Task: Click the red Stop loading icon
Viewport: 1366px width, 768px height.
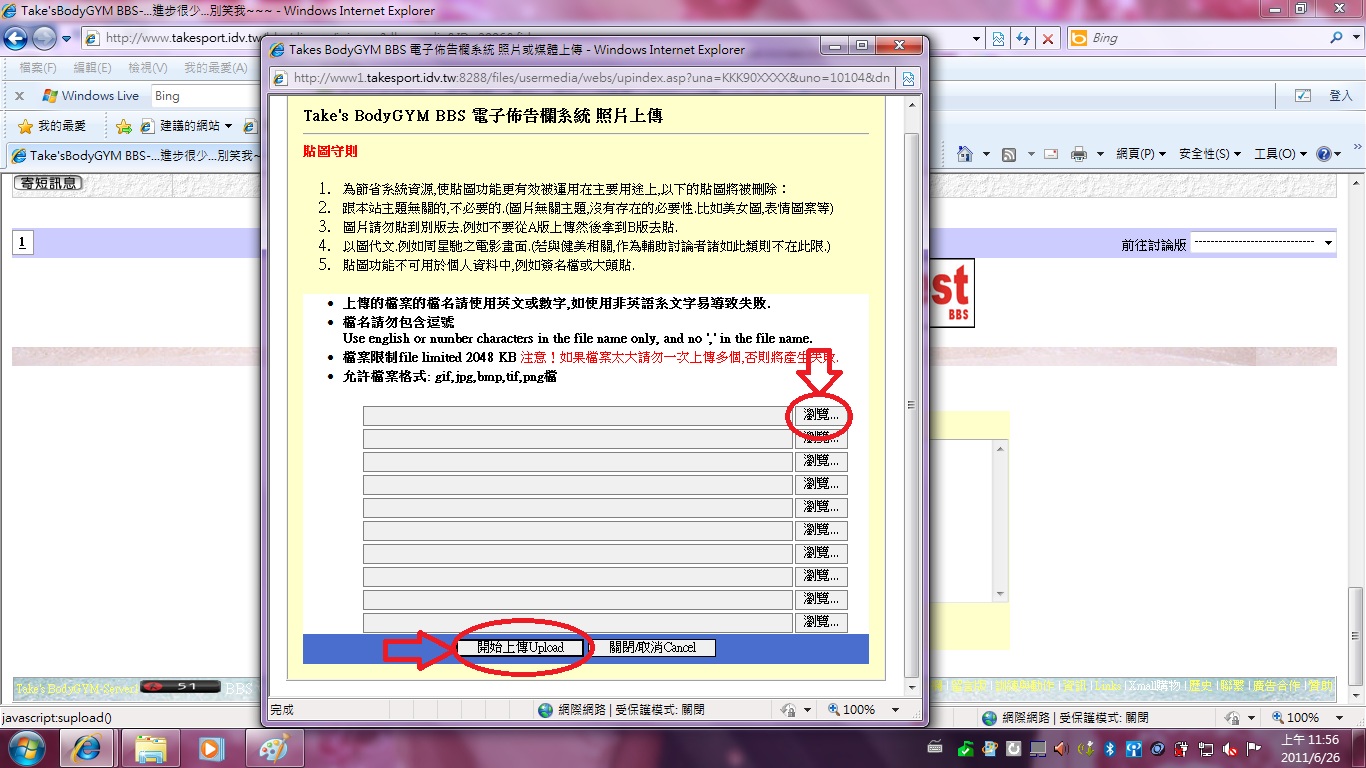Action: (1047, 38)
